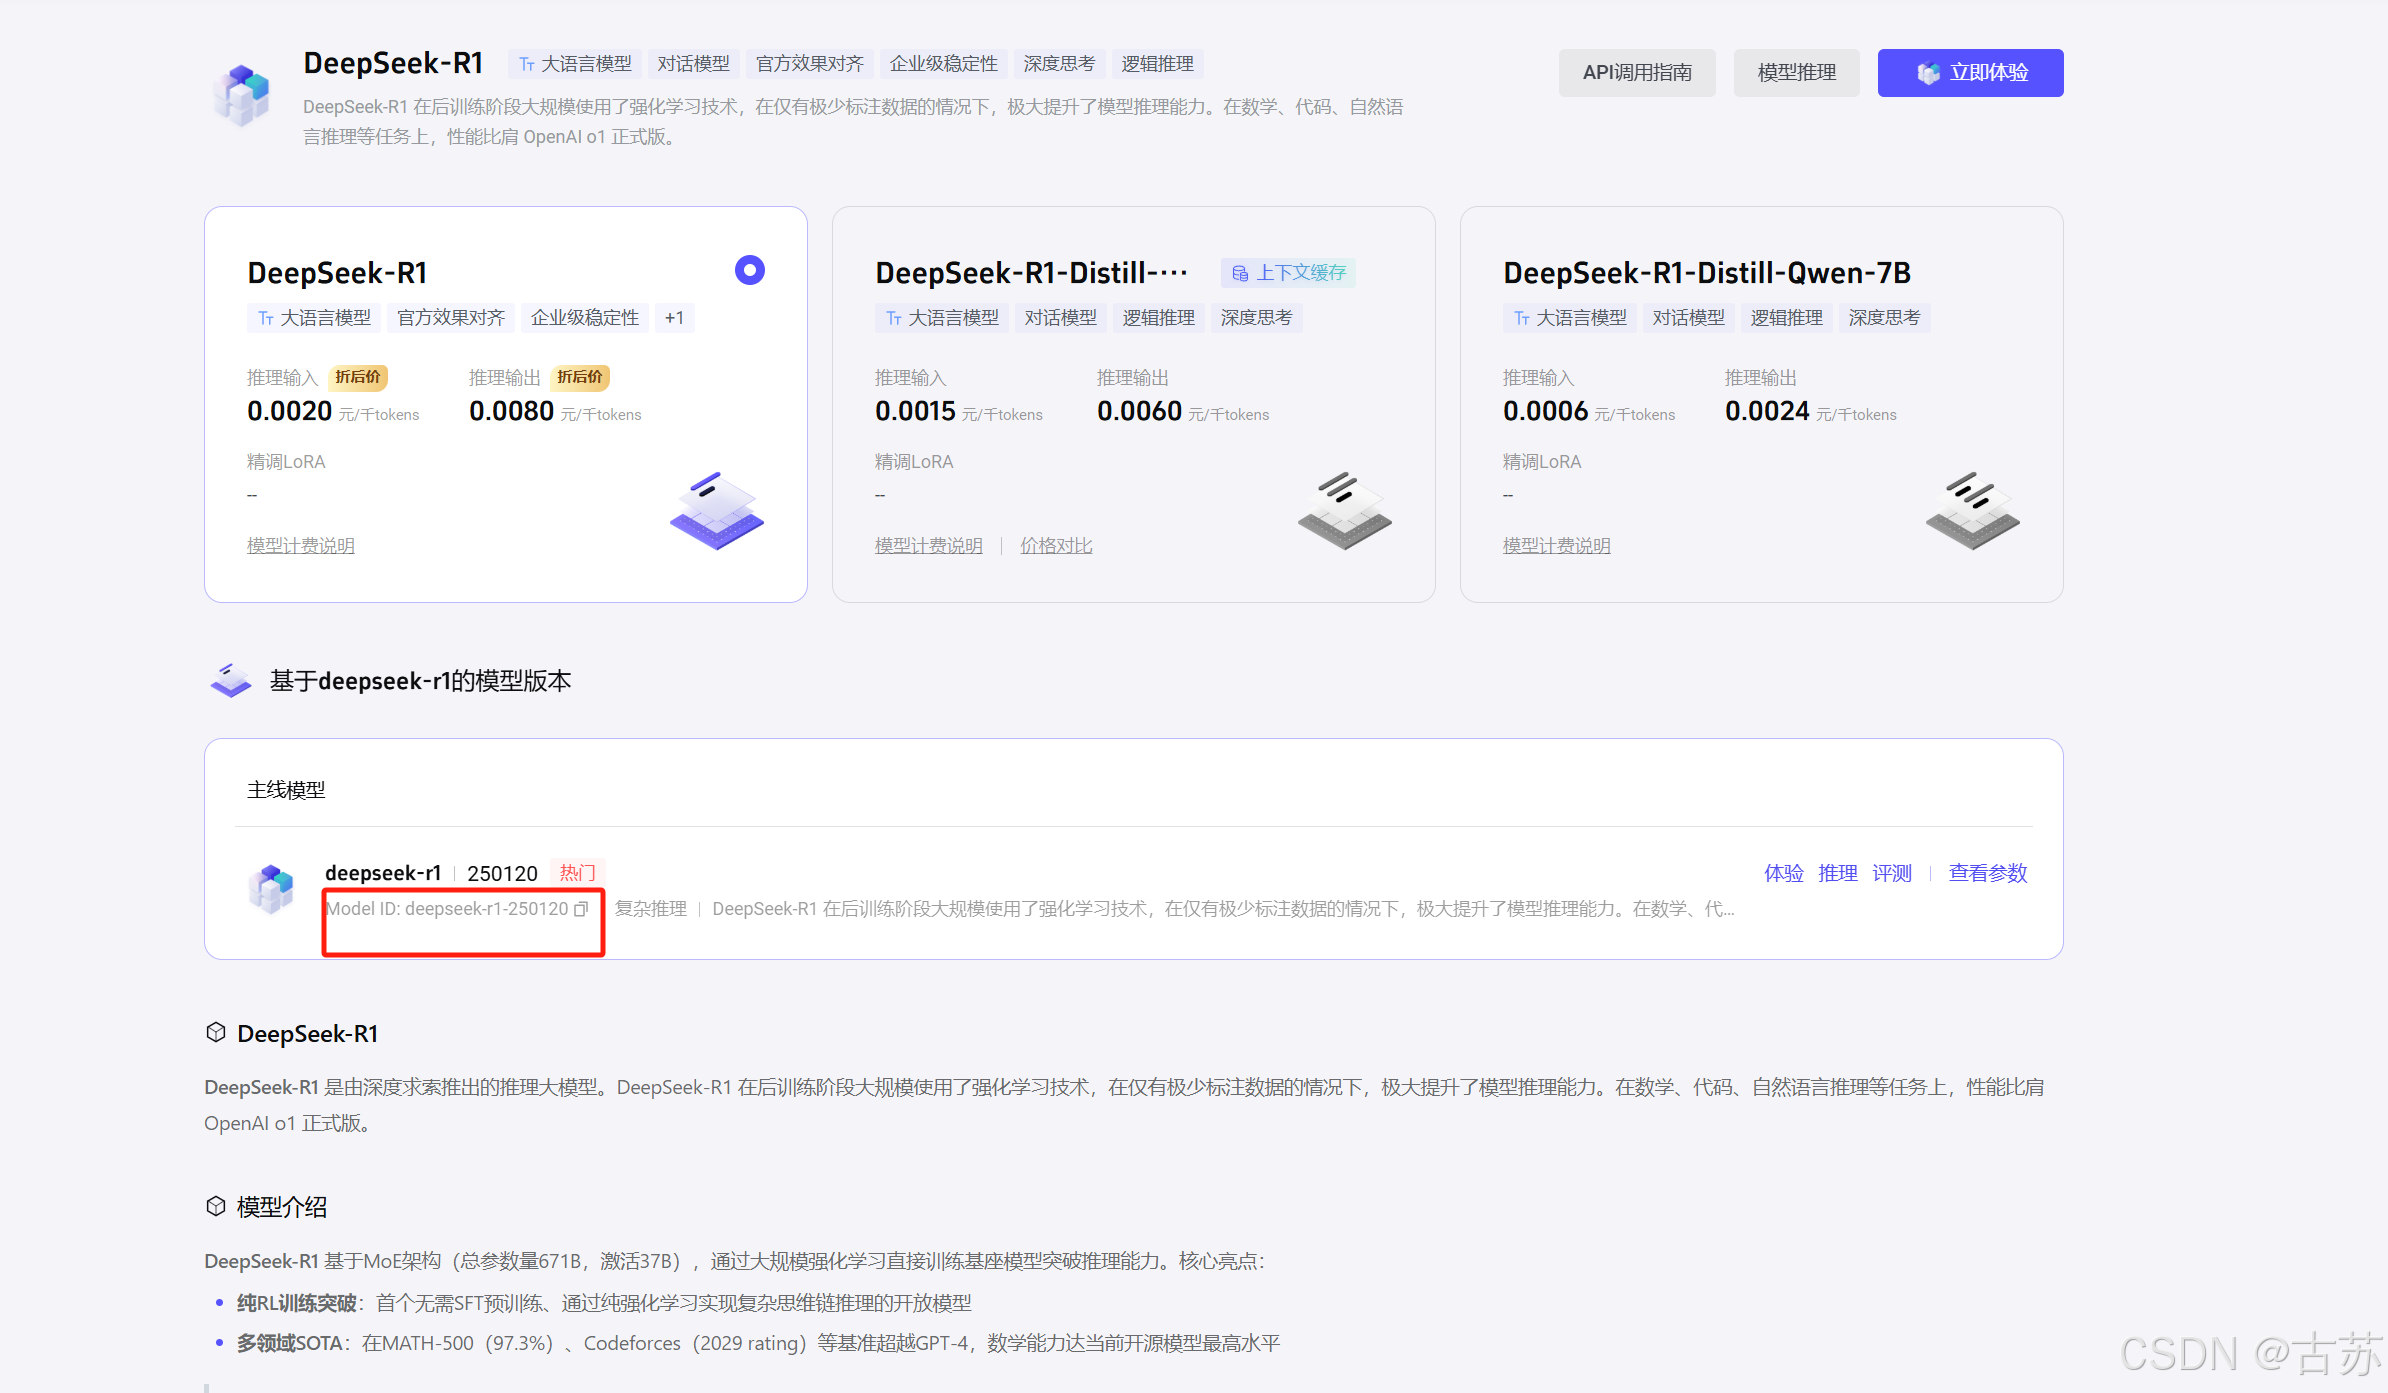Click the 上下文缓存 badge icon
The width and height of the screenshot is (2388, 1393).
point(1240,273)
